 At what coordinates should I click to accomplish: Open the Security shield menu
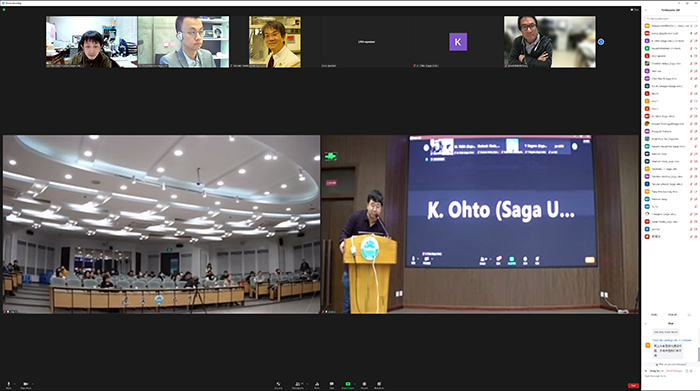click(278, 384)
